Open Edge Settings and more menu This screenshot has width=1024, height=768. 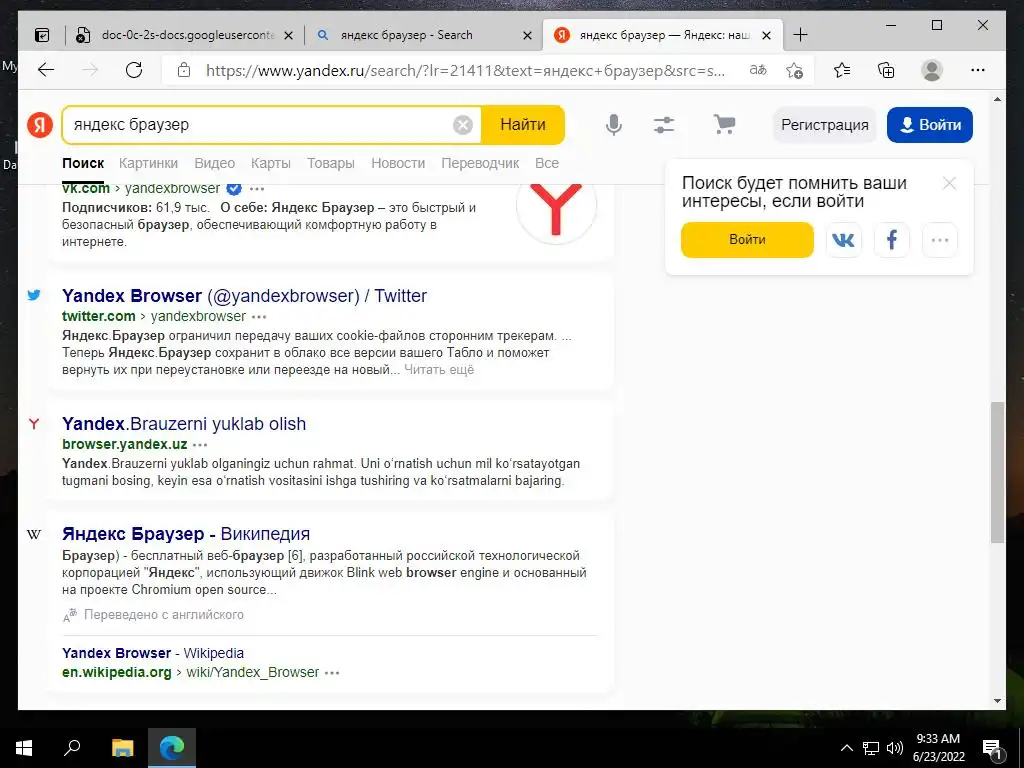click(978, 70)
